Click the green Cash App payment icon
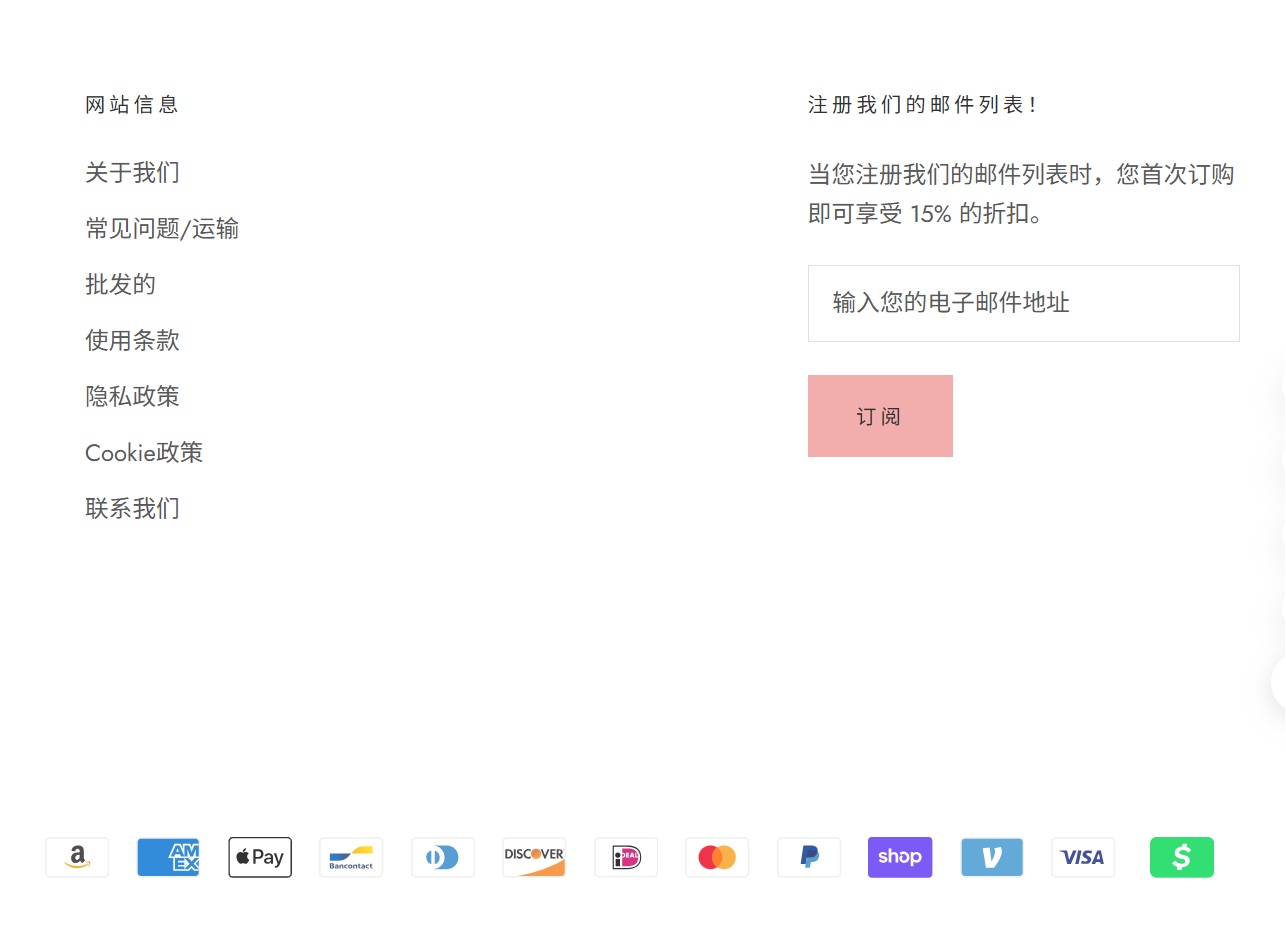Viewport: 1286px width, 930px height. (1182, 857)
